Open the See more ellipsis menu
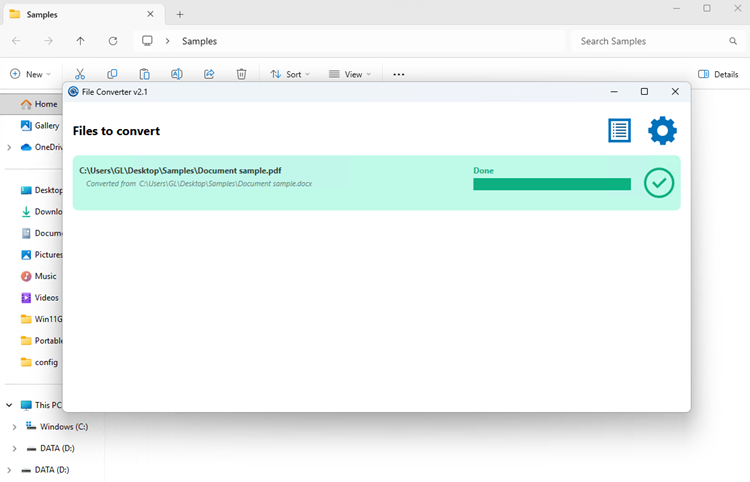The width and height of the screenshot is (750, 482). pos(399,74)
